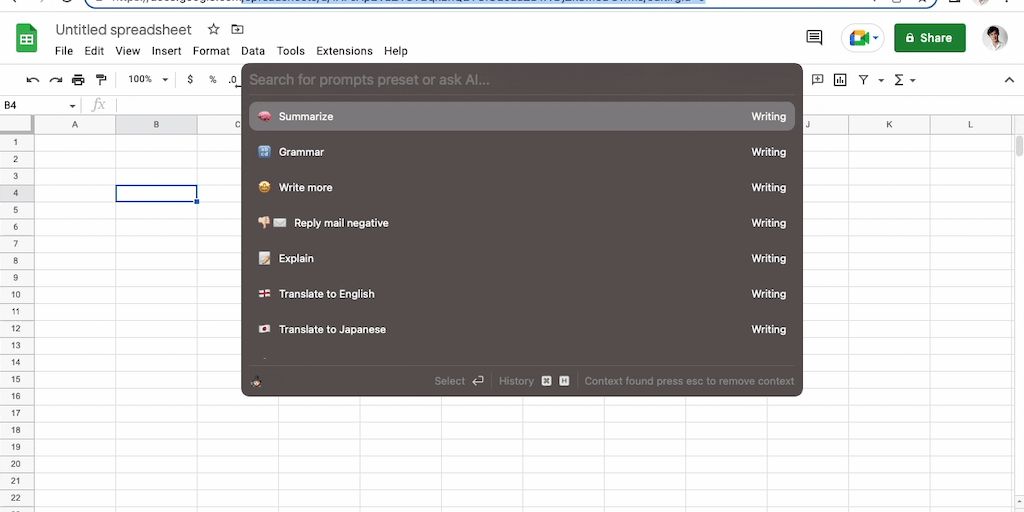Click the insert comment icon in toolbar
The height and width of the screenshot is (512, 1024).
pyautogui.click(x=817, y=80)
